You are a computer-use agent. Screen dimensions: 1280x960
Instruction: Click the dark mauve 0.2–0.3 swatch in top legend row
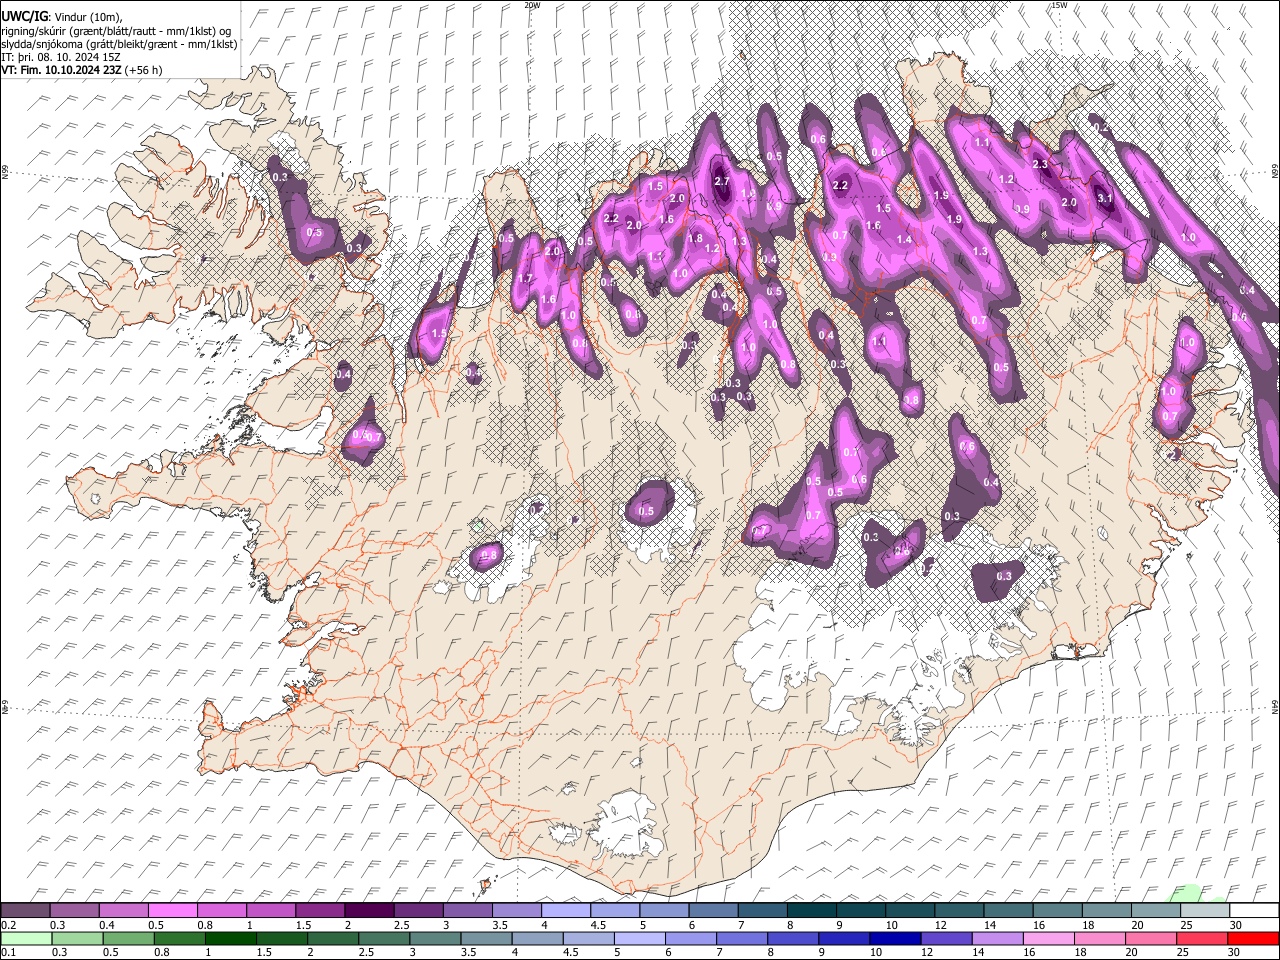coord(25,911)
